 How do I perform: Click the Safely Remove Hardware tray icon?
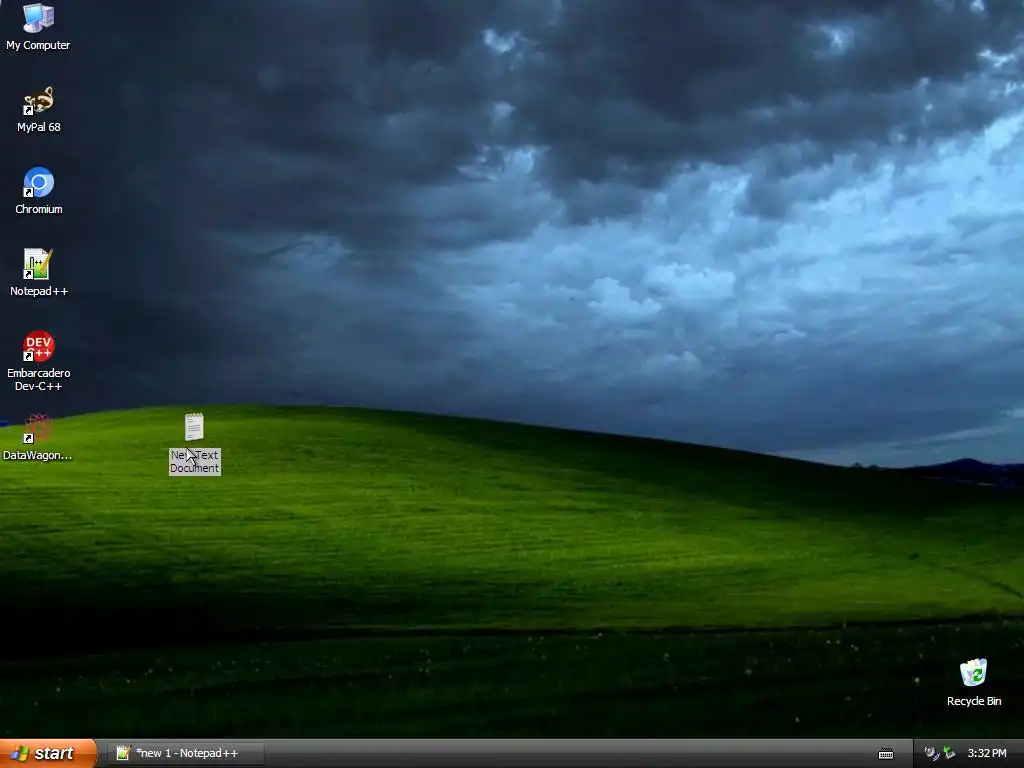coord(949,753)
